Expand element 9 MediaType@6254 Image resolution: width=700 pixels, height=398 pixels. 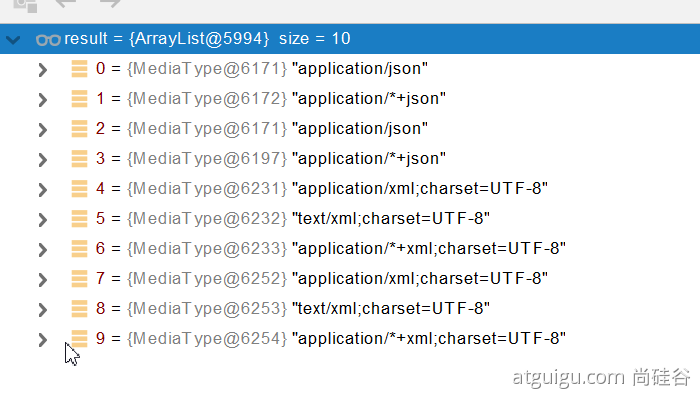[43, 340]
